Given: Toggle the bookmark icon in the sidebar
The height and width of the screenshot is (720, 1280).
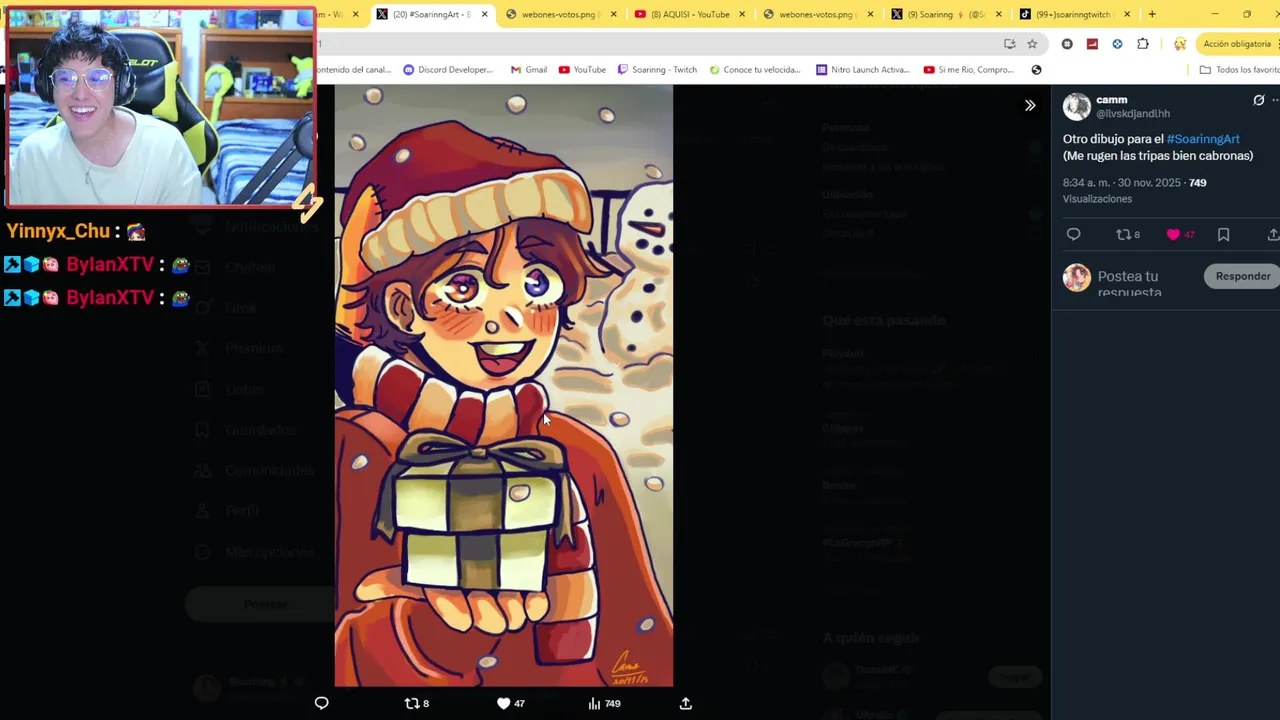Looking at the screenshot, I should [1223, 234].
